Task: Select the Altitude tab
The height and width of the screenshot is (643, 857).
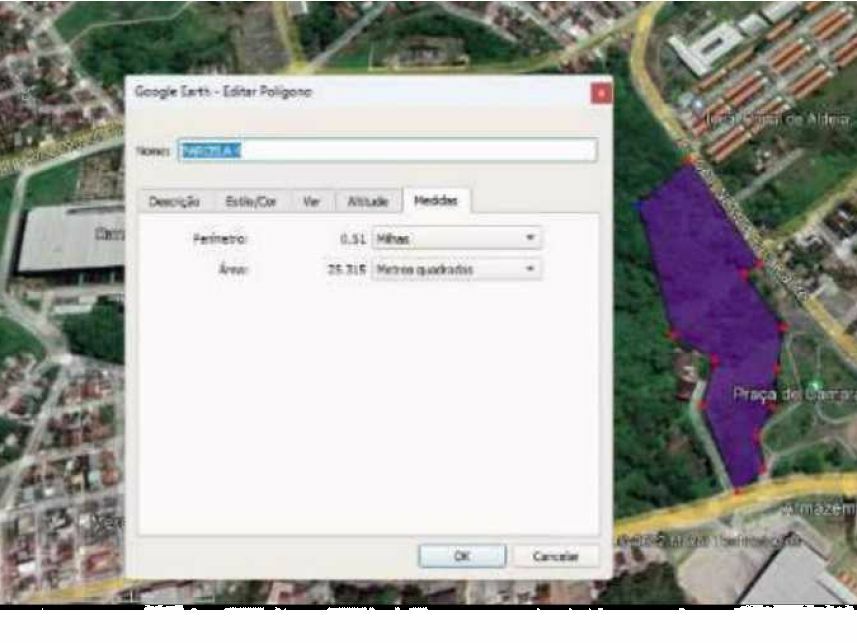Action: [367, 201]
